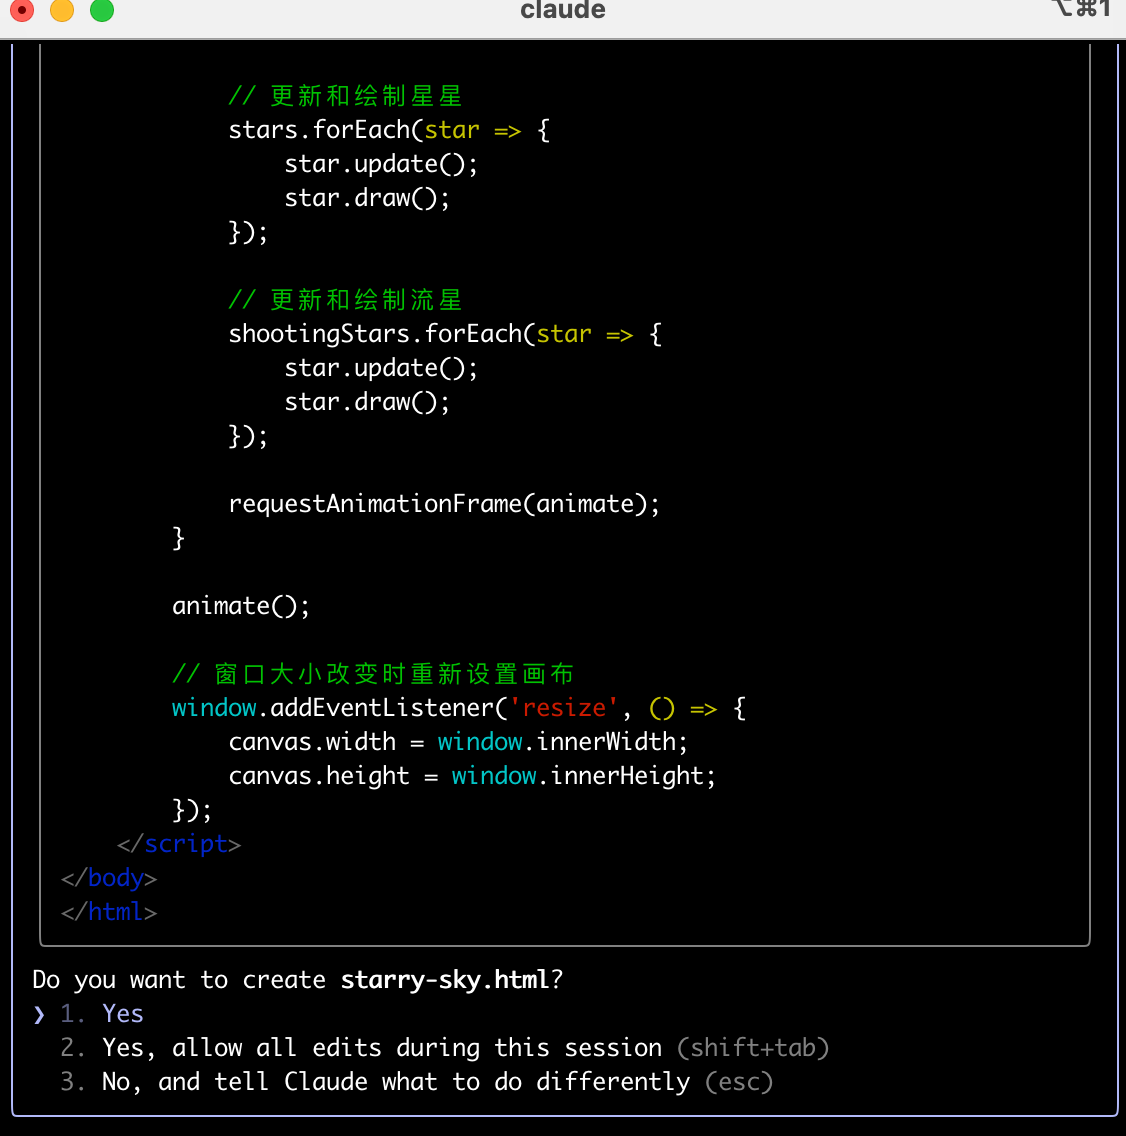Click the comment 窗口大小改变时重新设置画布

click(x=372, y=674)
